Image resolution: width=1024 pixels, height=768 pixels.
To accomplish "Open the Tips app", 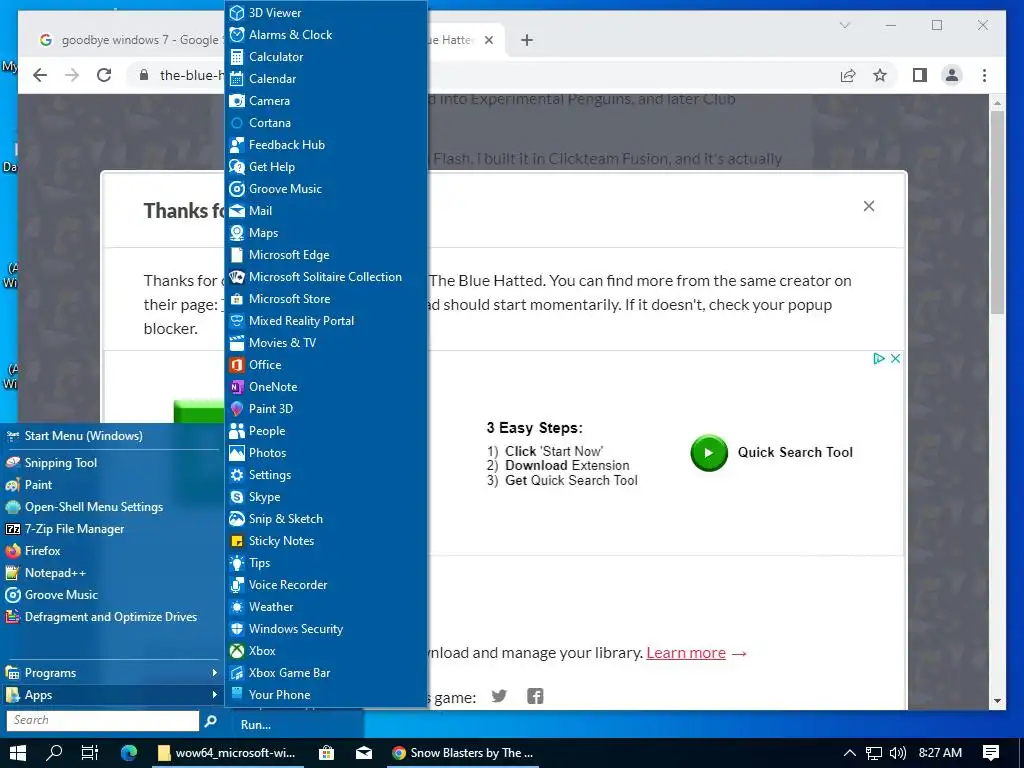I will [x=327, y=563].
